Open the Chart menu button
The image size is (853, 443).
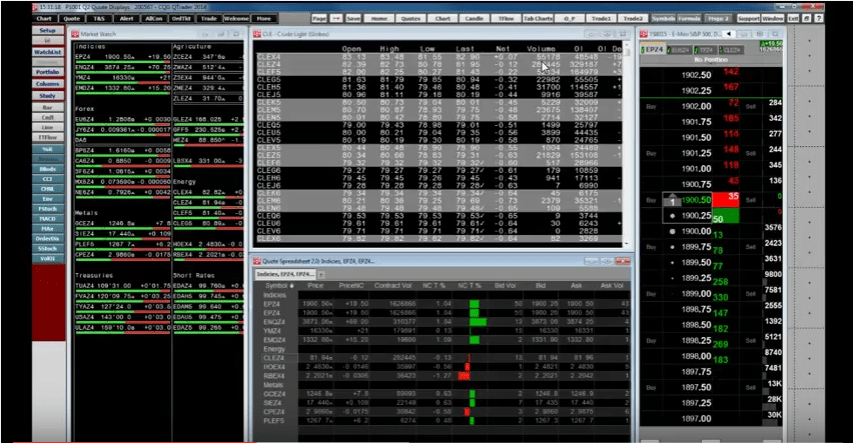coord(44,19)
